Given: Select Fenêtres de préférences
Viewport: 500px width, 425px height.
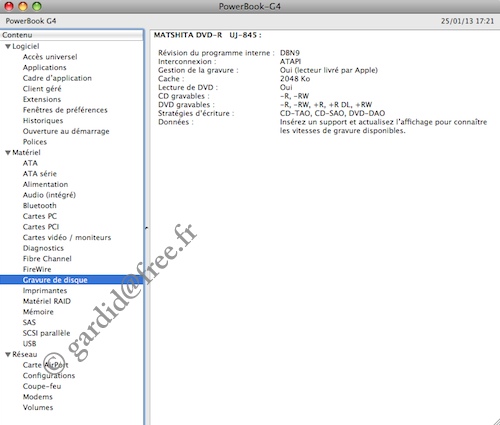Looking at the screenshot, I should pyautogui.click(x=65, y=110).
